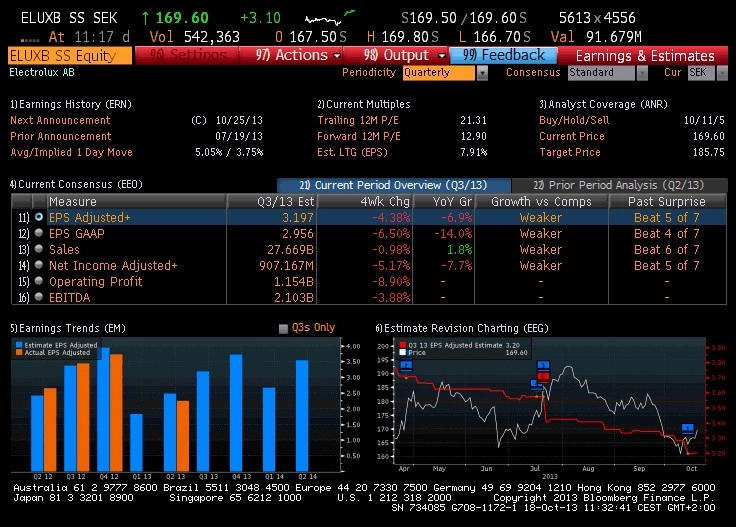Click Forward 12M P/E value 12.90
Screen dimensions: 736x527
point(473,136)
